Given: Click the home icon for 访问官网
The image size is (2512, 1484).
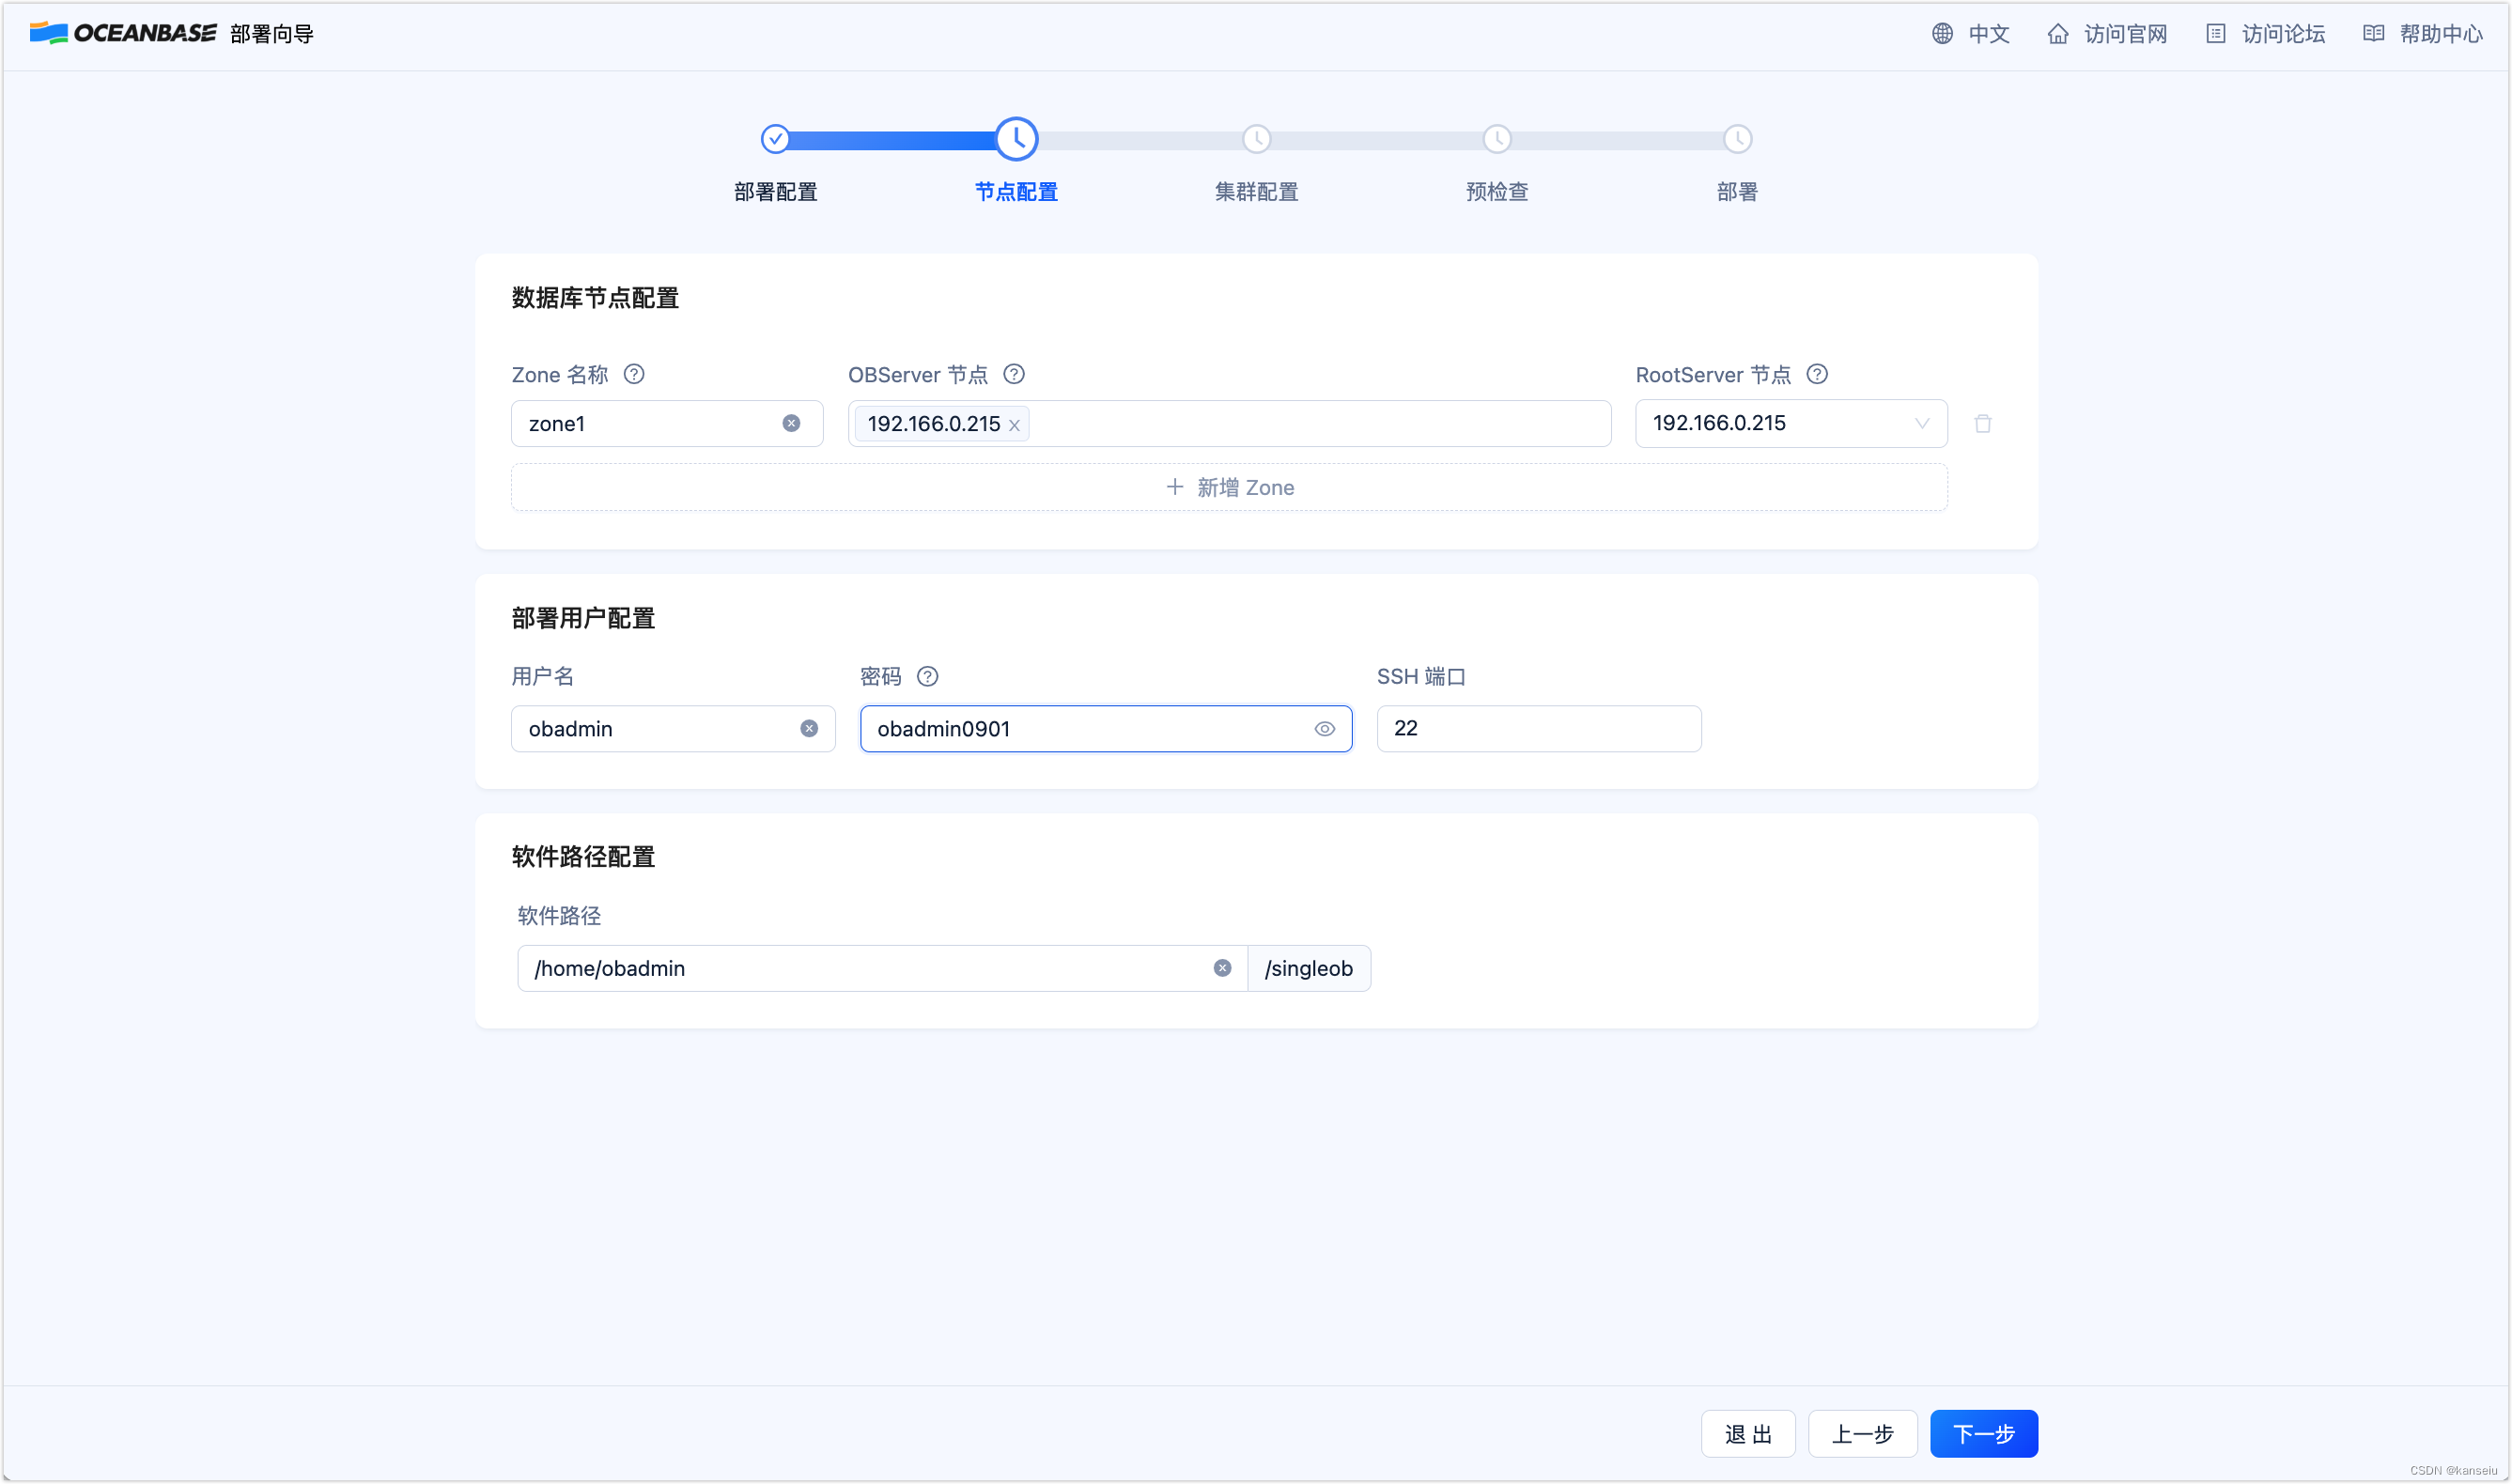Looking at the screenshot, I should (2057, 34).
